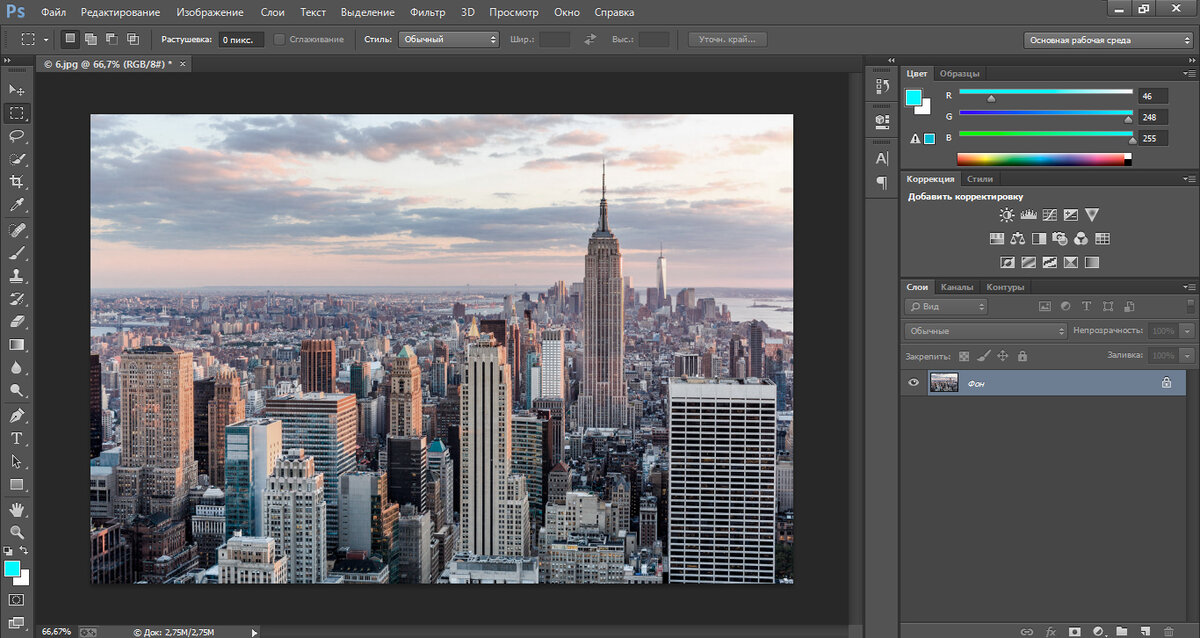Open the layer blend mode Обычные dropdown
1200x638 pixels.
click(x=985, y=330)
